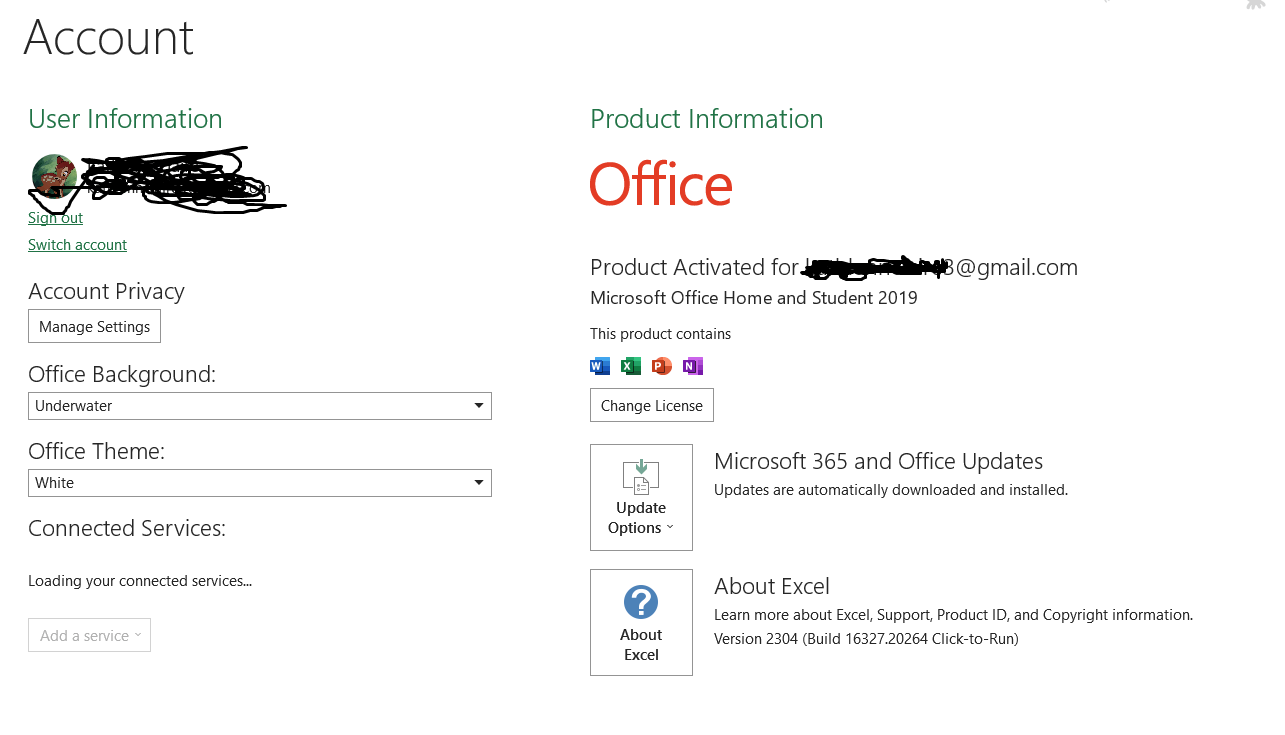Open the Office Theme dropdown

[x=479, y=483]
